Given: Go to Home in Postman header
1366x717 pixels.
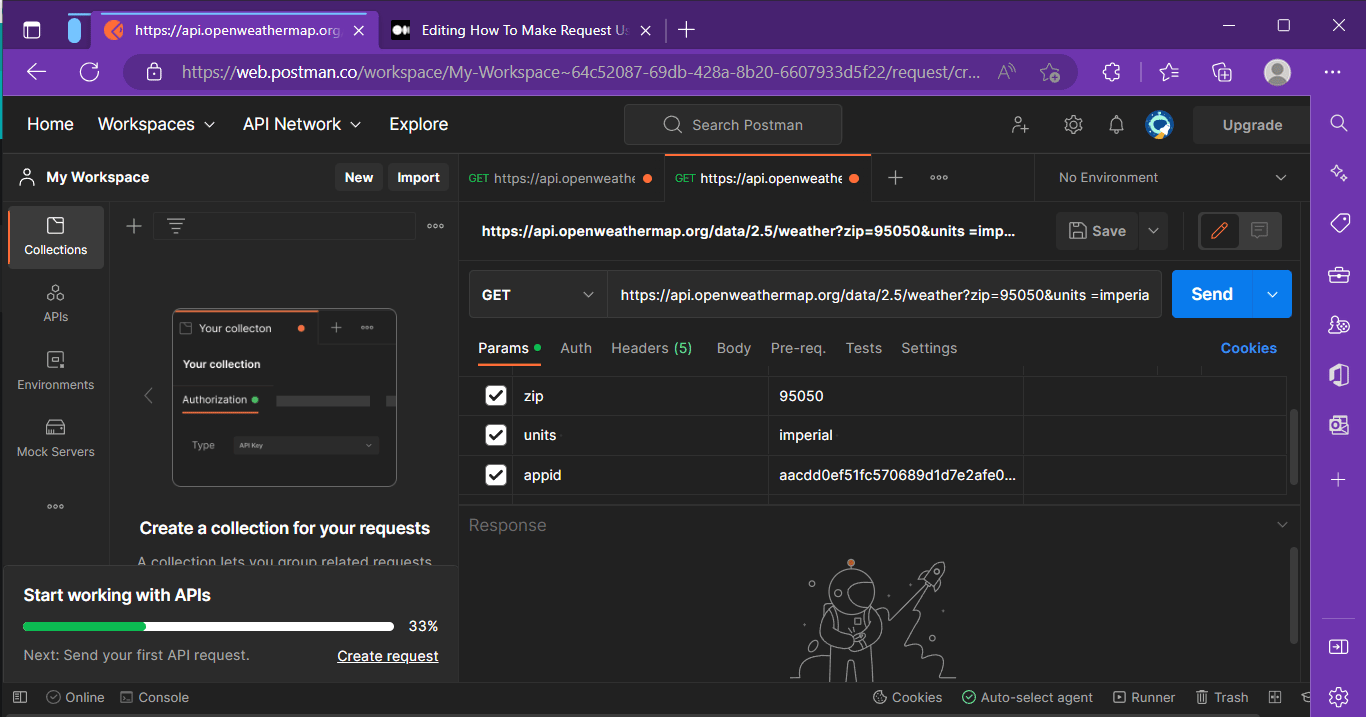Looking at the screenshot, I should [x=50, y=124].
